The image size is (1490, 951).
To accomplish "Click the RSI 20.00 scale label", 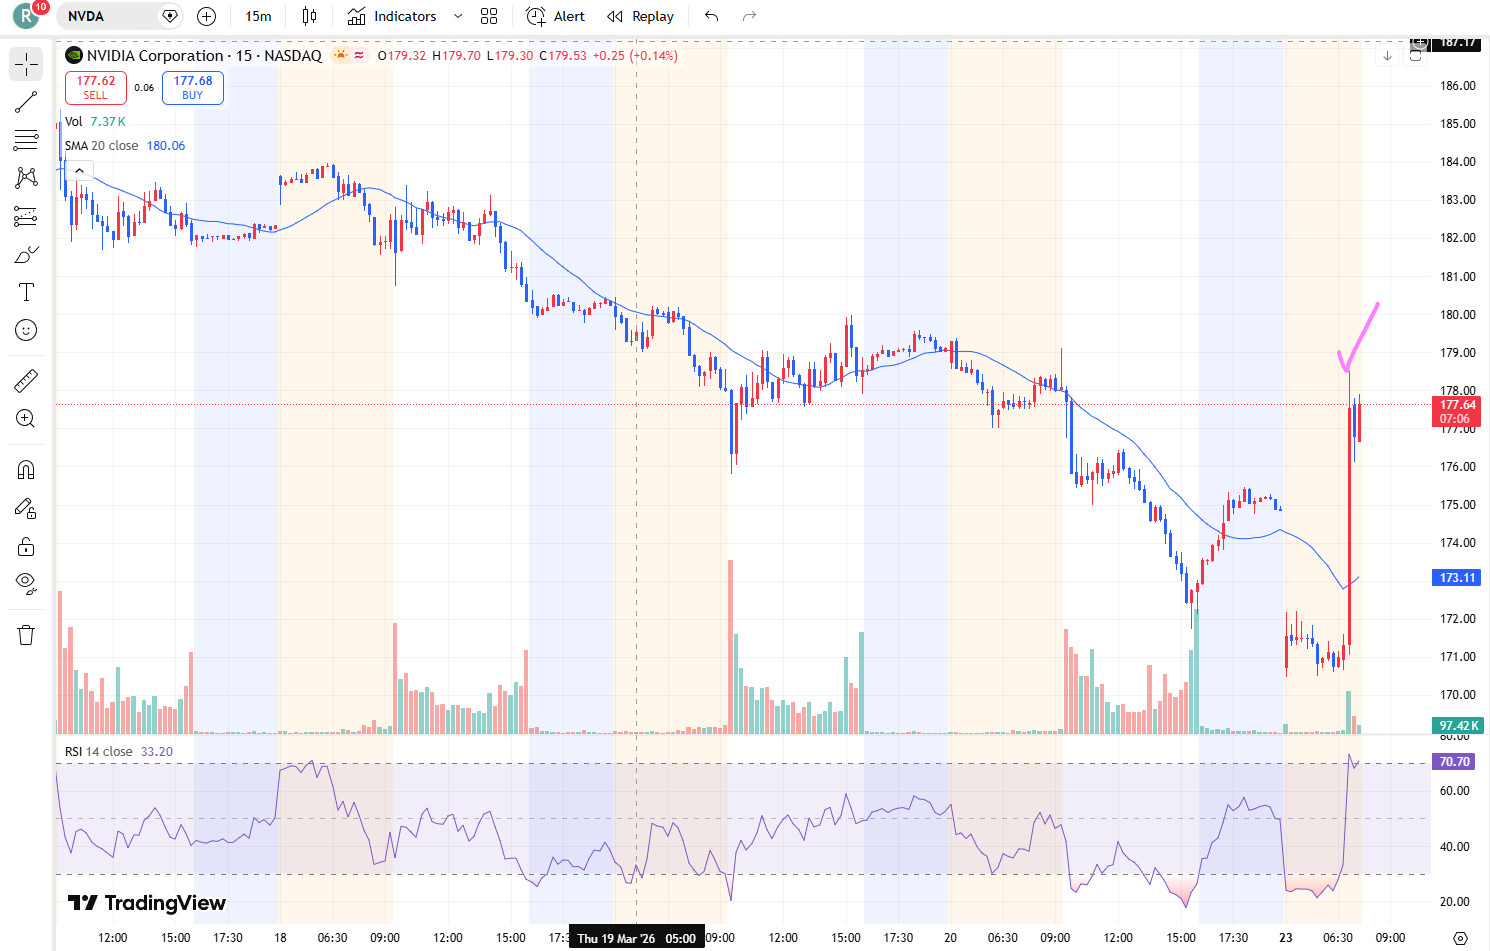I will click(1454, 902).
